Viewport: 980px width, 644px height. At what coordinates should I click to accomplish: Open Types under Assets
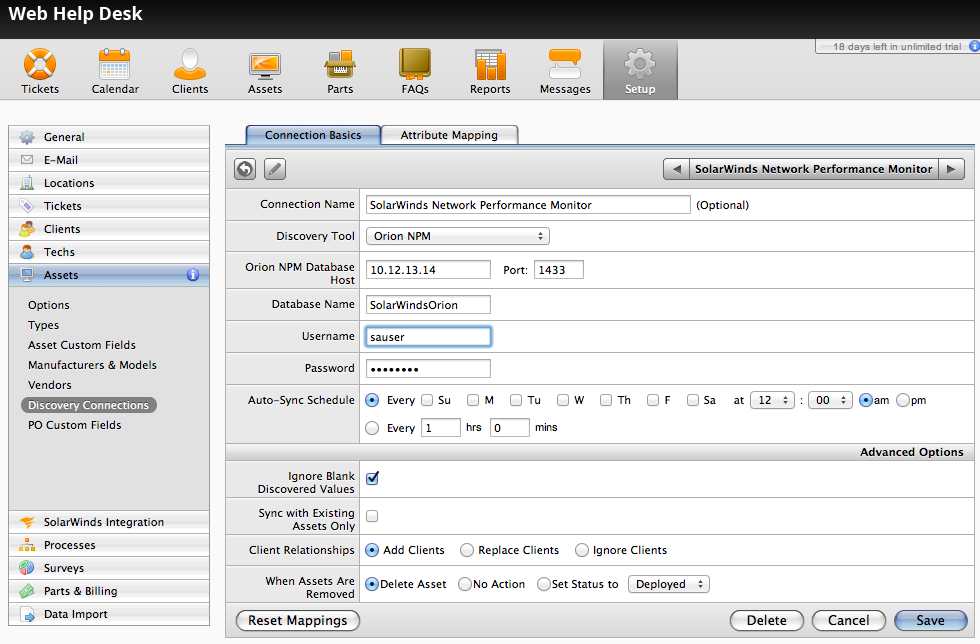coord(44,325)
